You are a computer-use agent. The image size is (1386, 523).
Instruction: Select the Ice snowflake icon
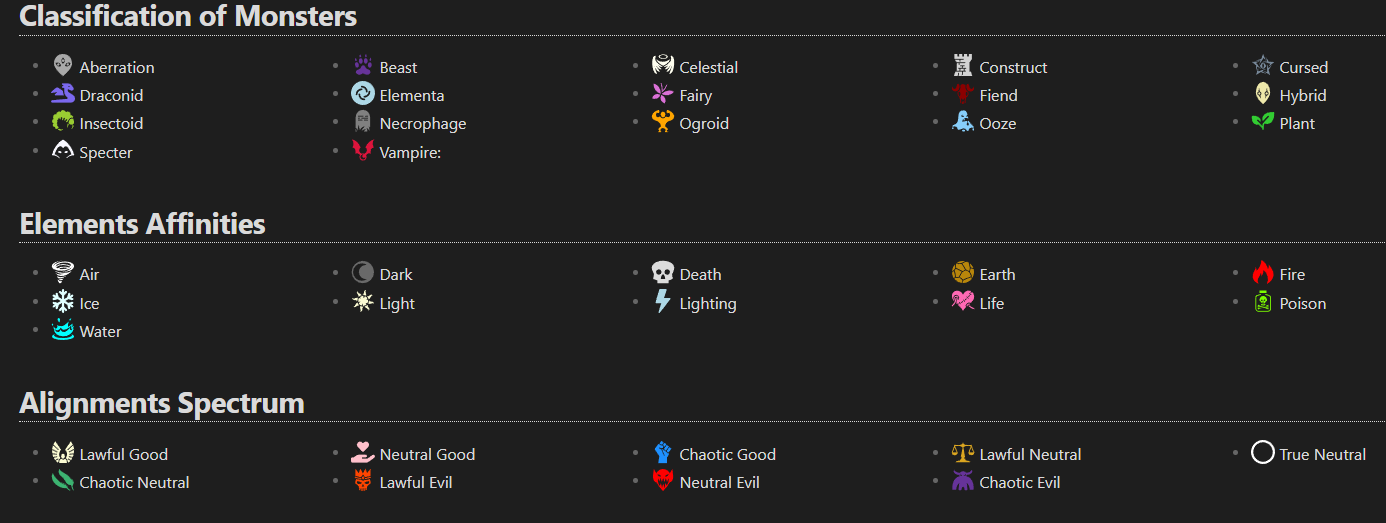click(x=63, y=302)
